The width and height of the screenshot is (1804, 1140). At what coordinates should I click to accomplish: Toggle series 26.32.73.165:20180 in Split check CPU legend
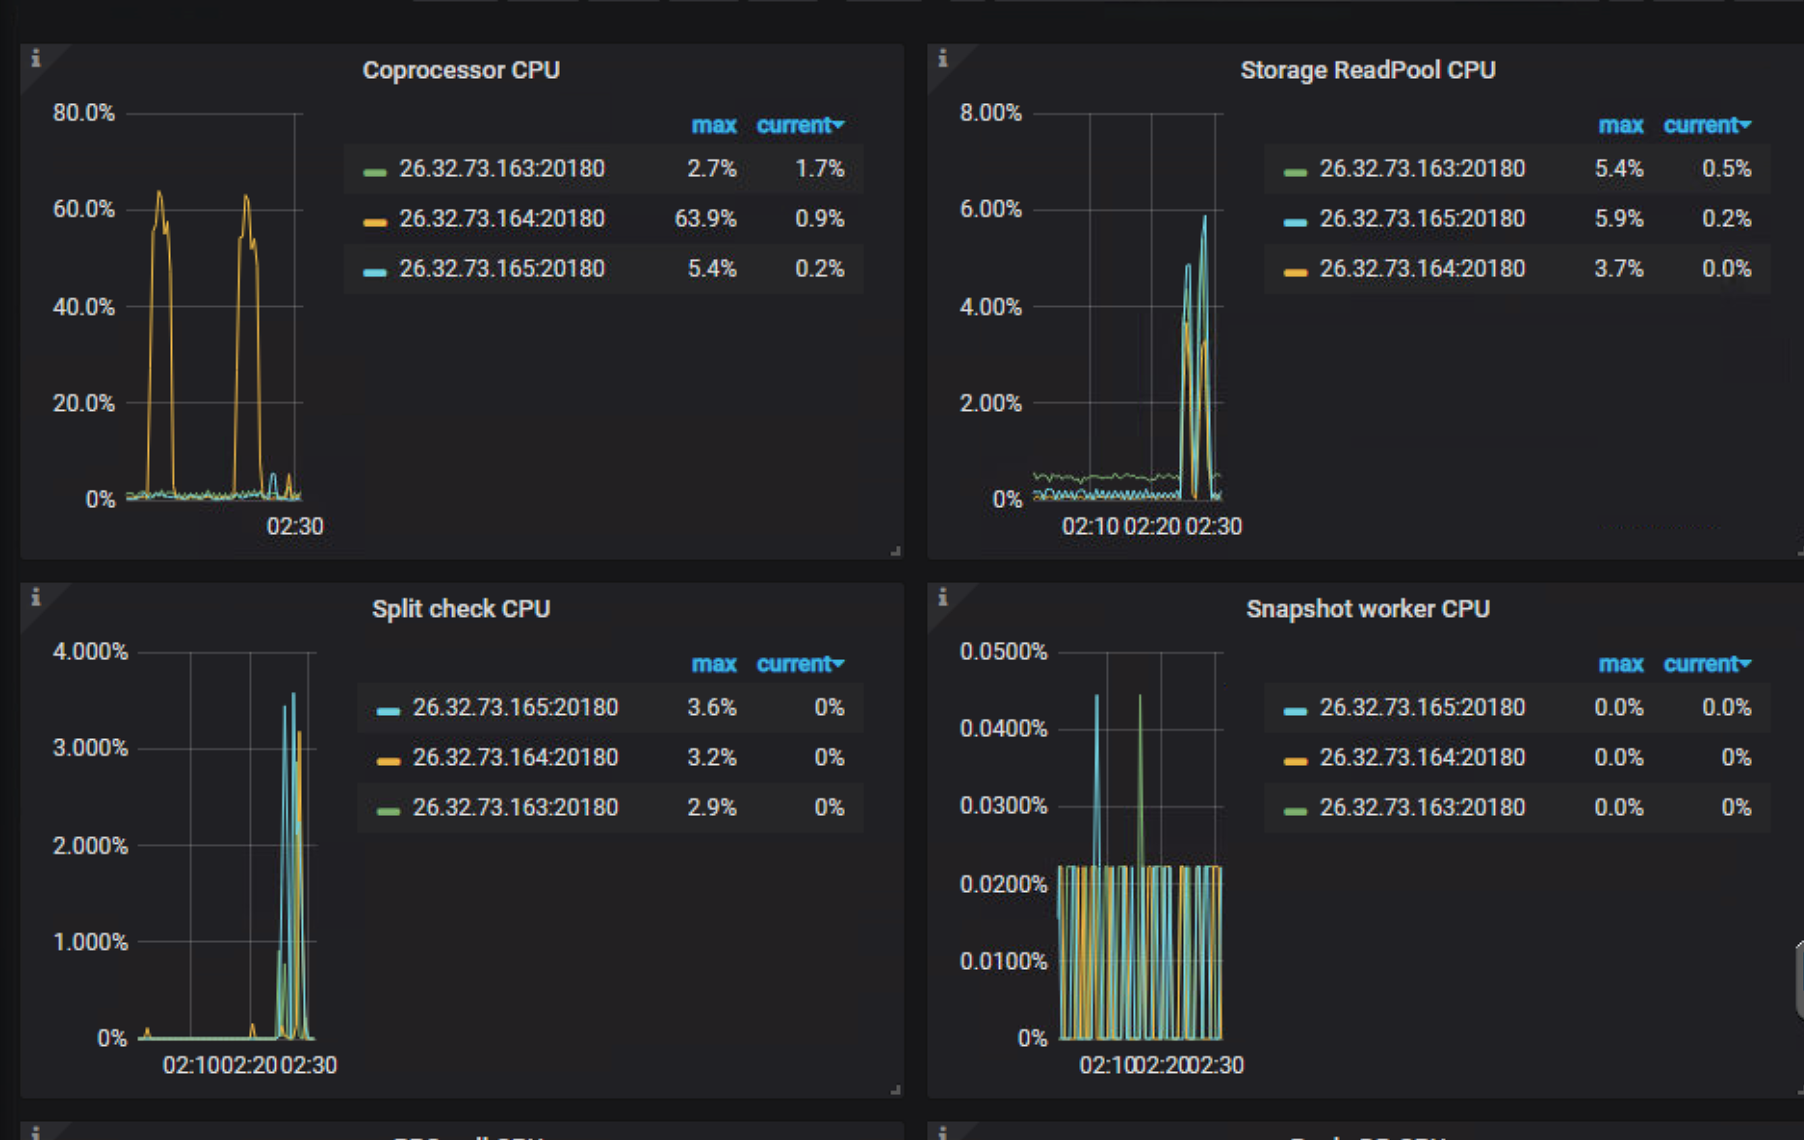coord(516,707)
